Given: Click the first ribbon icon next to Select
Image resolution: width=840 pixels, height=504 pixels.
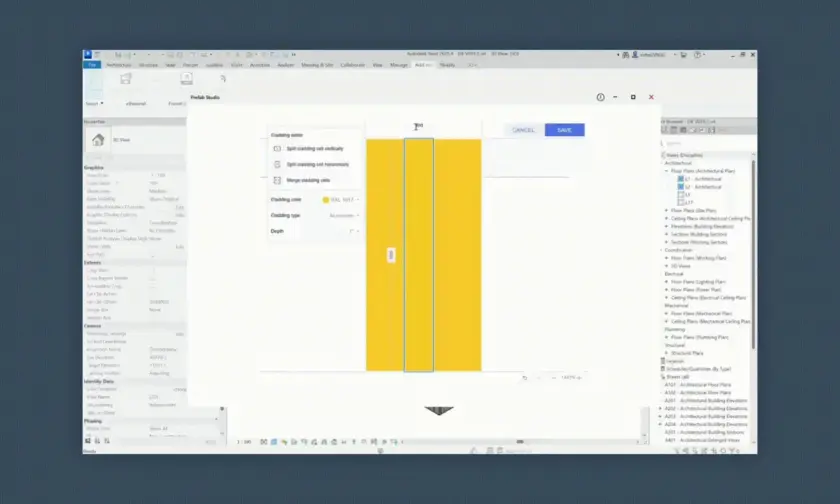Looking at the screenshot, I should (x=126, y=79).
